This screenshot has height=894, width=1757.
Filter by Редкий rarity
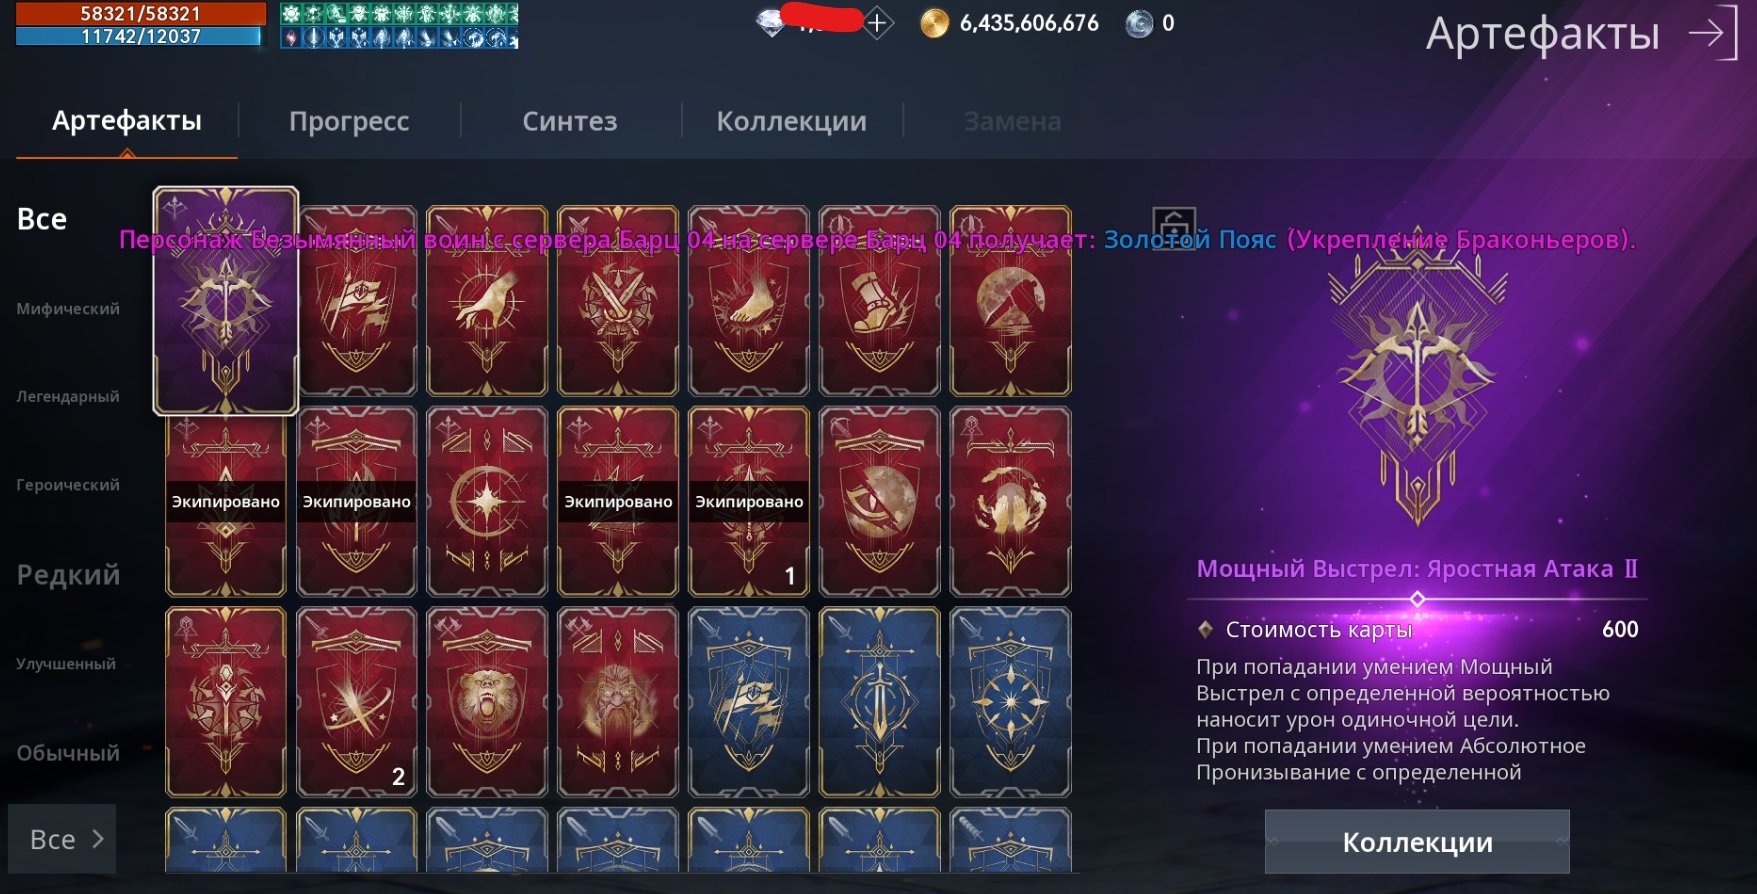pyautogui.click(x=68, y=575)
